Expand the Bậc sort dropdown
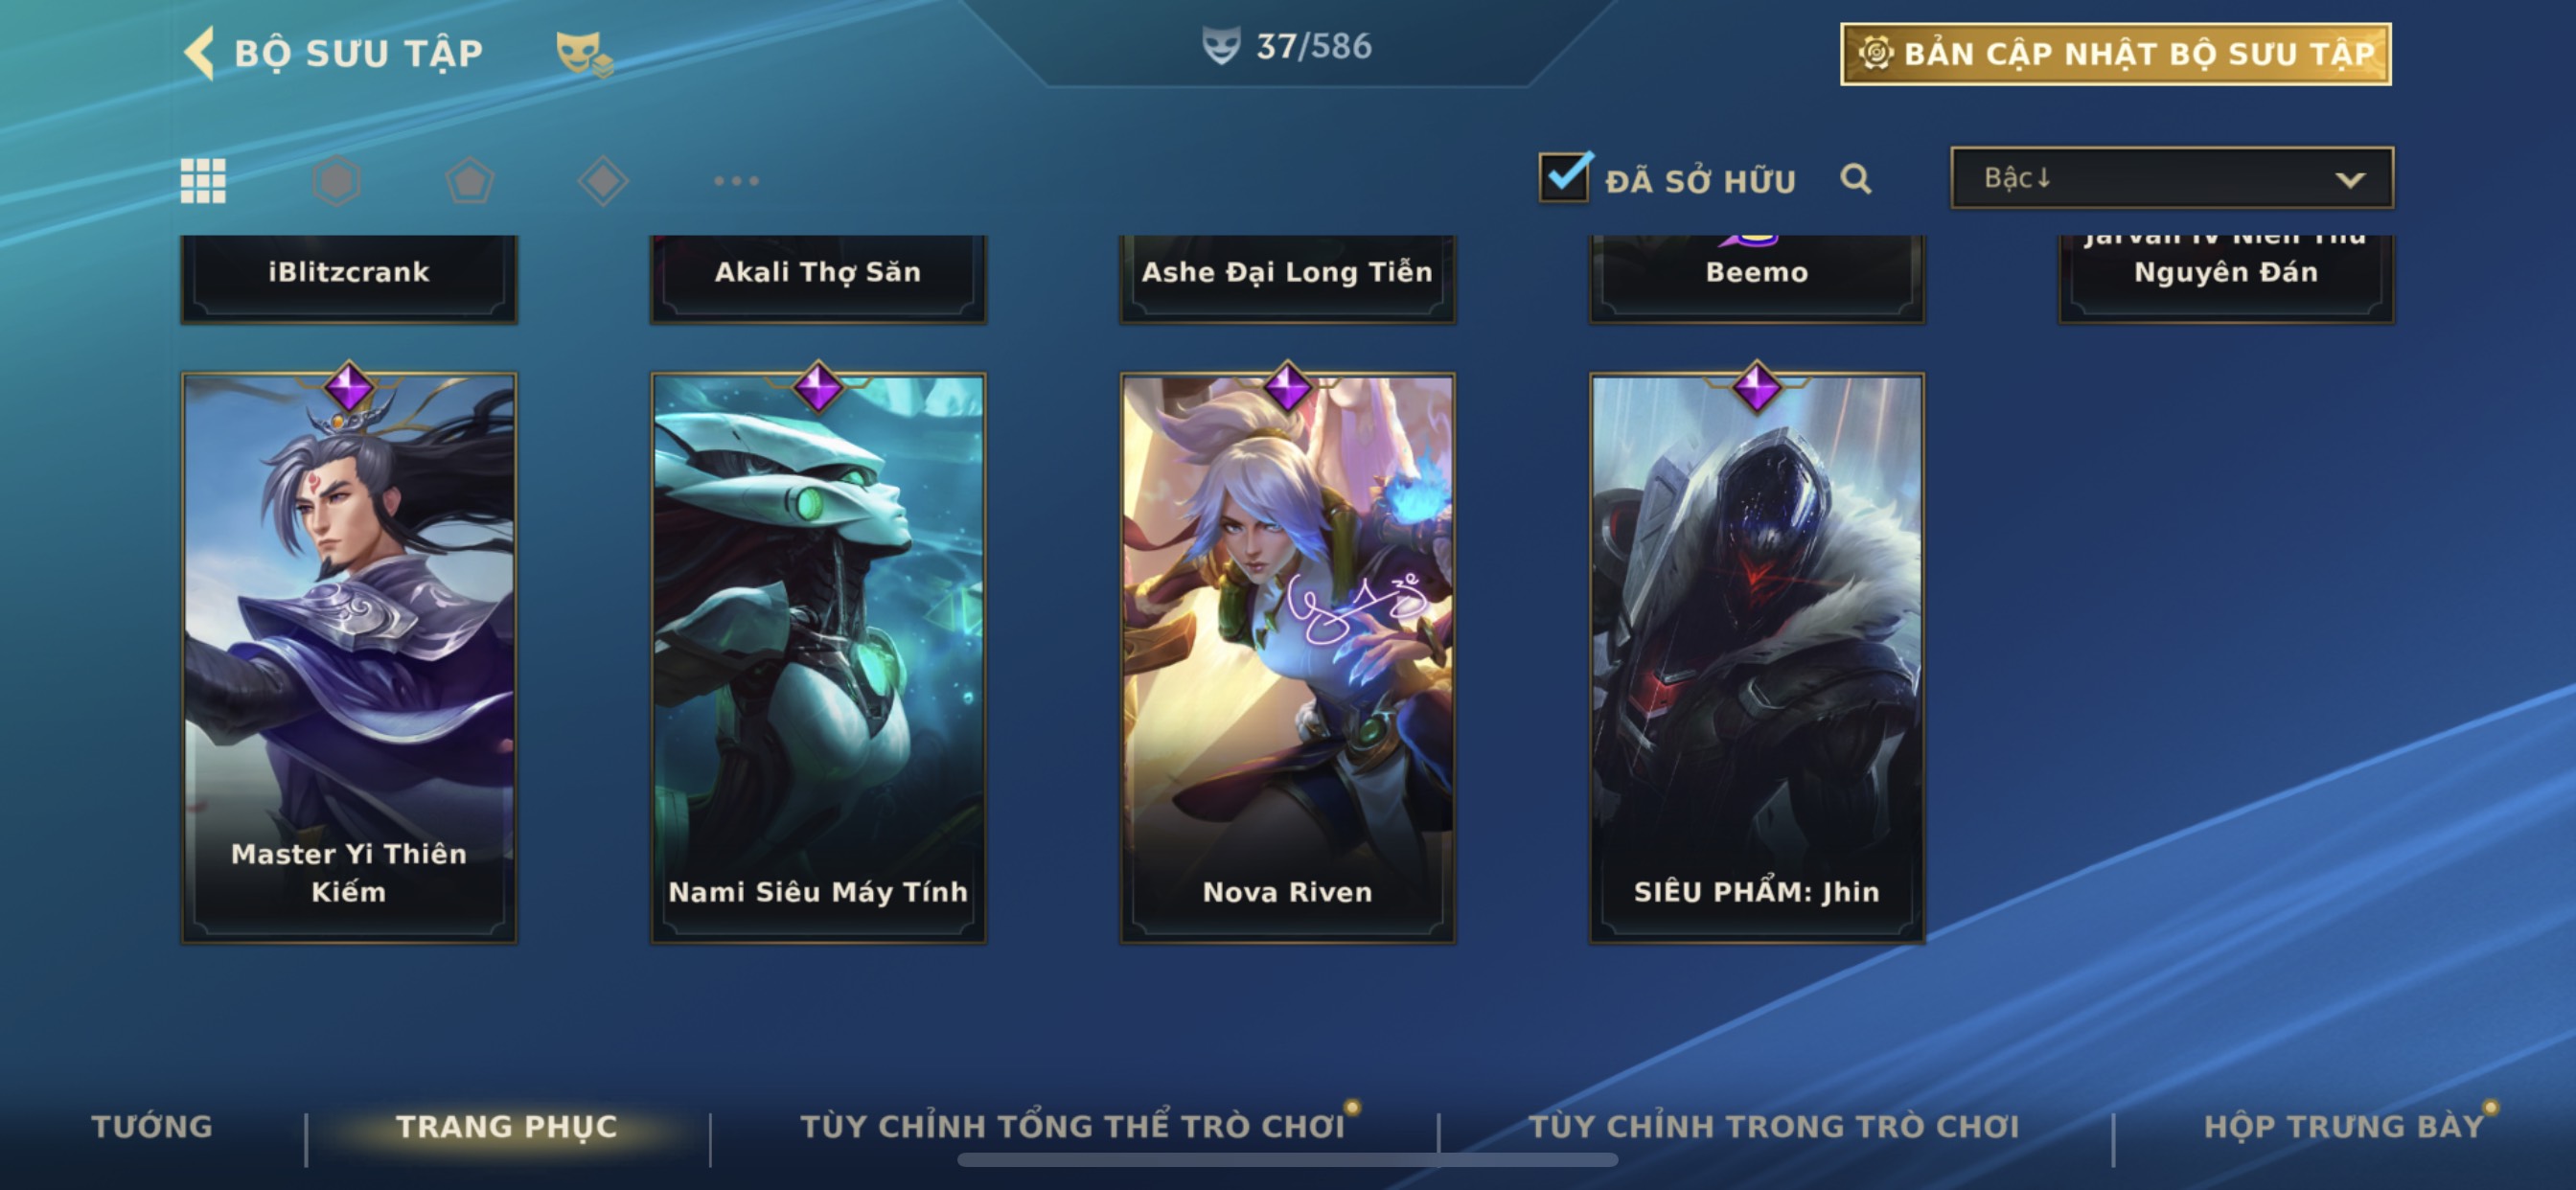 click(x=2172, y=178)
